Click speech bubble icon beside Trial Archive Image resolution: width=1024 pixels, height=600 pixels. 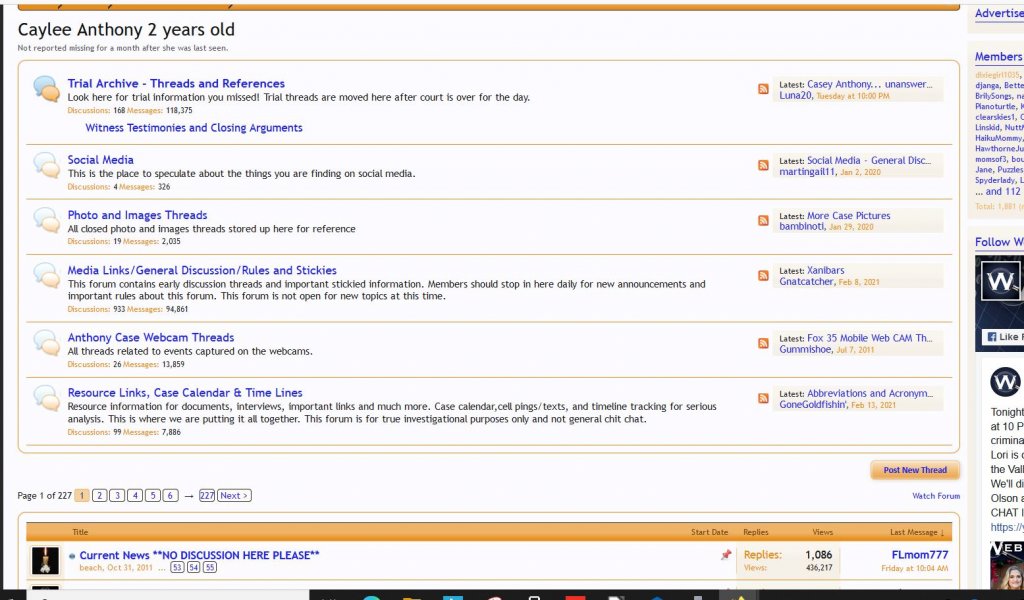coord(46,89)
